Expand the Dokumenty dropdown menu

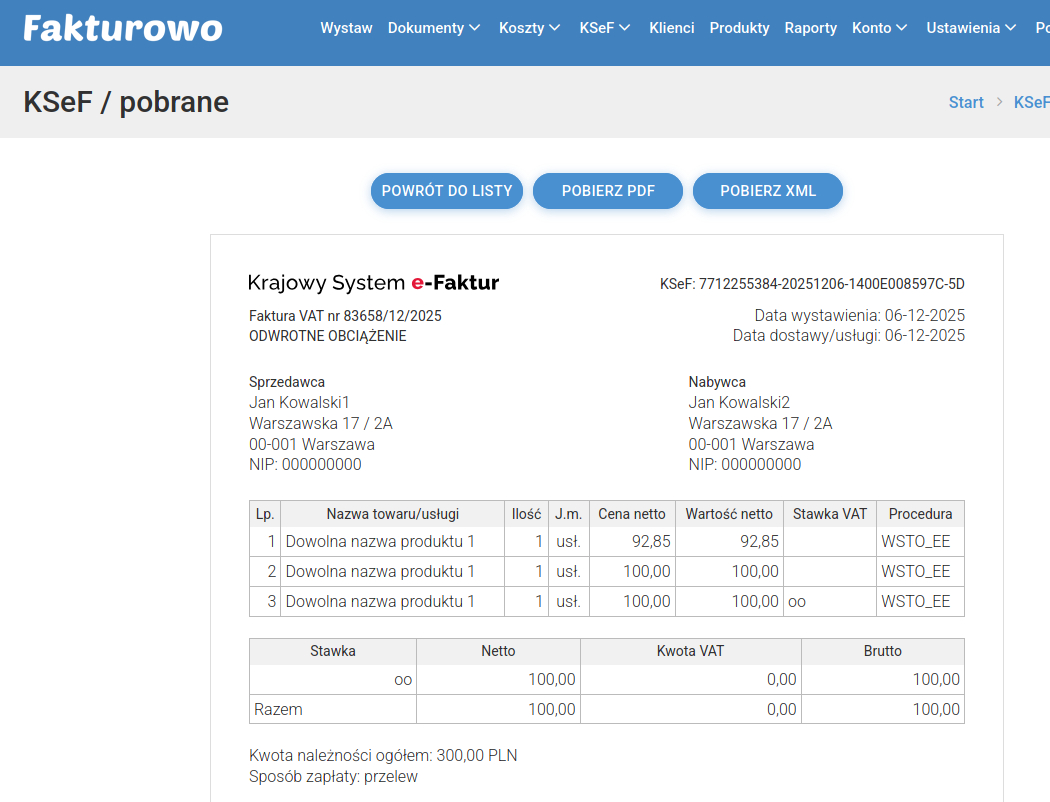[434, 28]
